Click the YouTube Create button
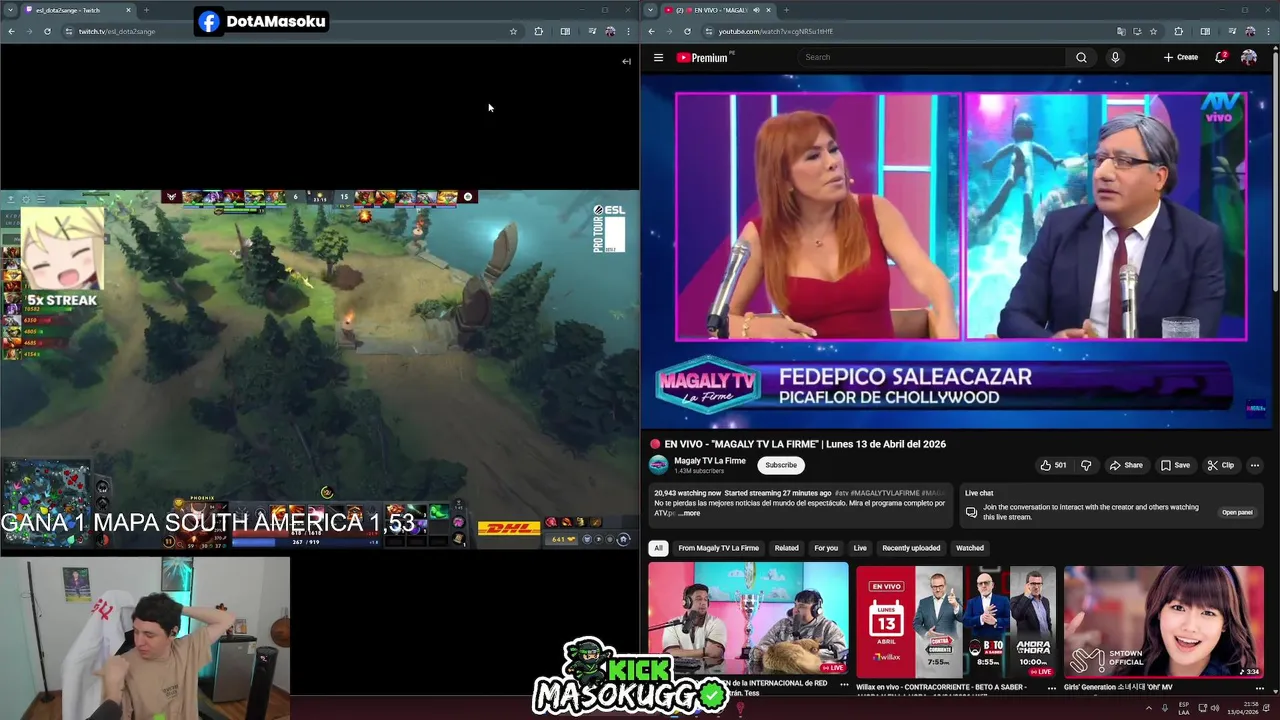Viewport: 1280px width, 720px height. 1181,57
